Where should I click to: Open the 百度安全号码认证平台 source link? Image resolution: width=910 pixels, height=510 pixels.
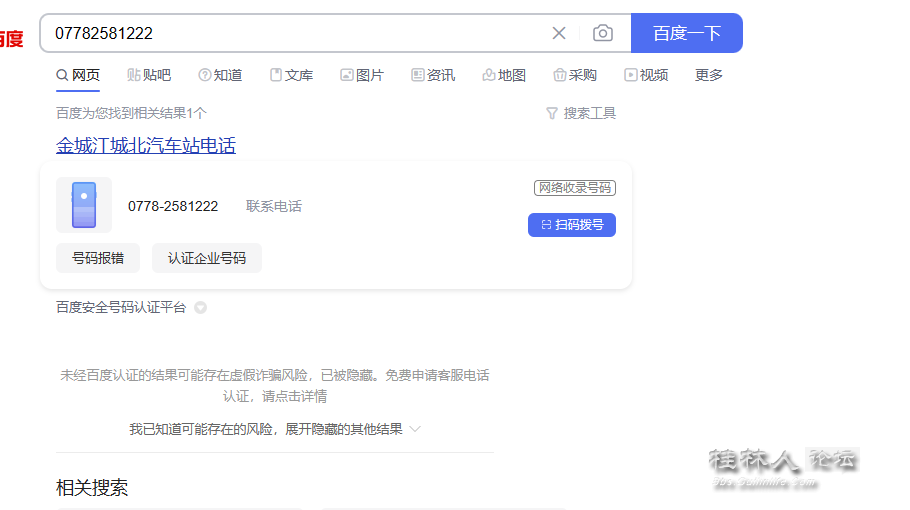coord(121,308)
